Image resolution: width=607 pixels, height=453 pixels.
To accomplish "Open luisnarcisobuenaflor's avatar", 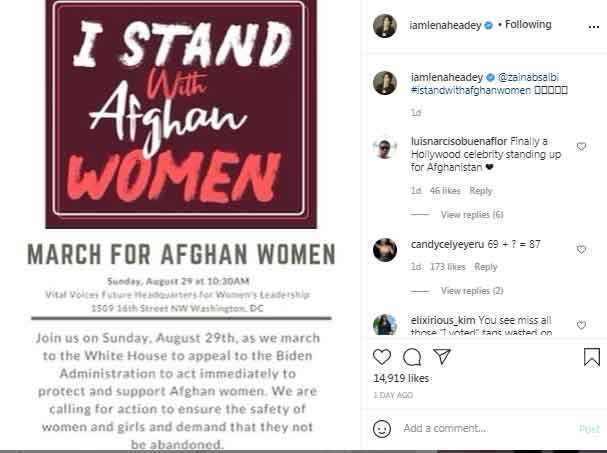I will click(x=385, y=148).
